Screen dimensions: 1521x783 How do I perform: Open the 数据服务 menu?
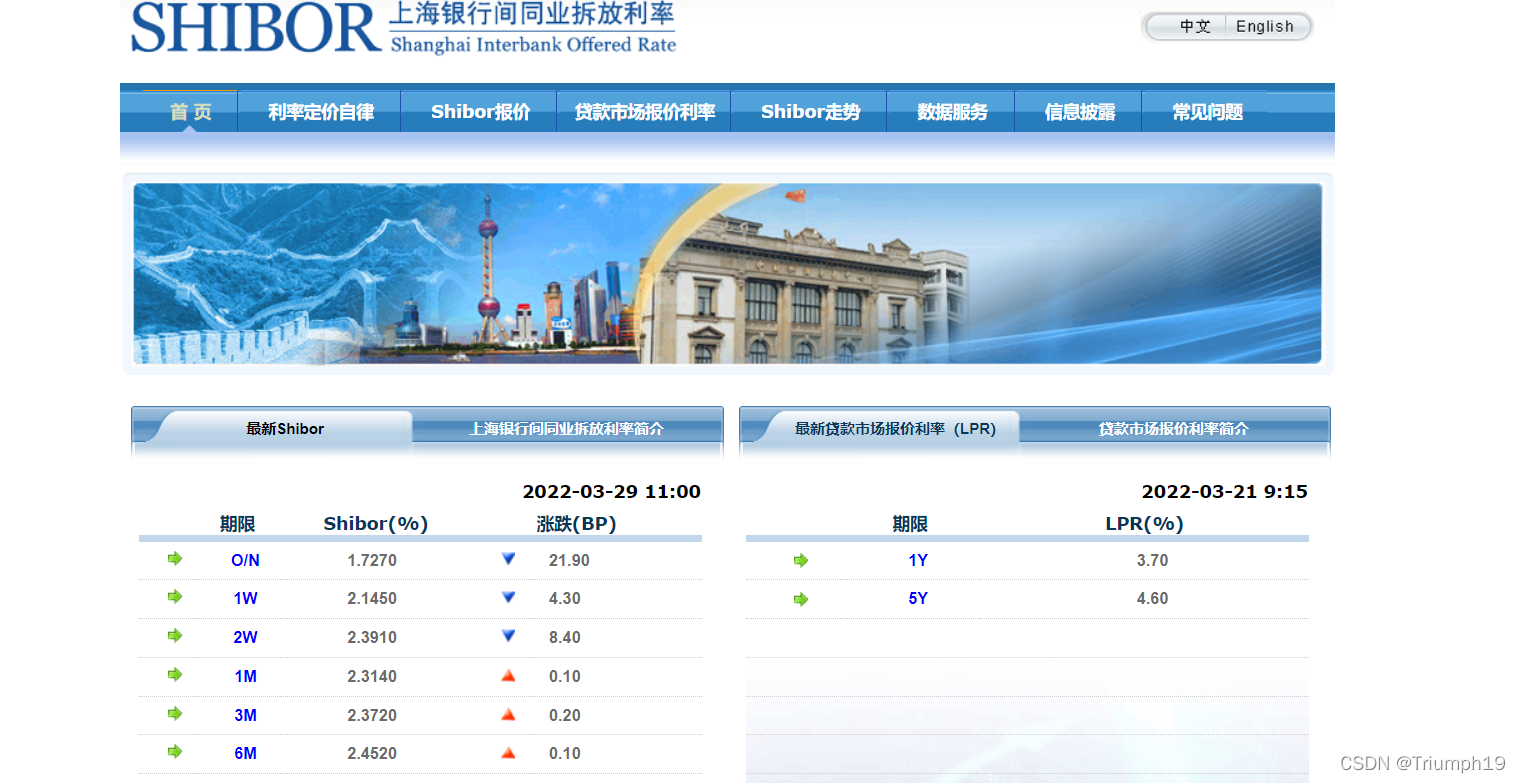click(952, 112)
